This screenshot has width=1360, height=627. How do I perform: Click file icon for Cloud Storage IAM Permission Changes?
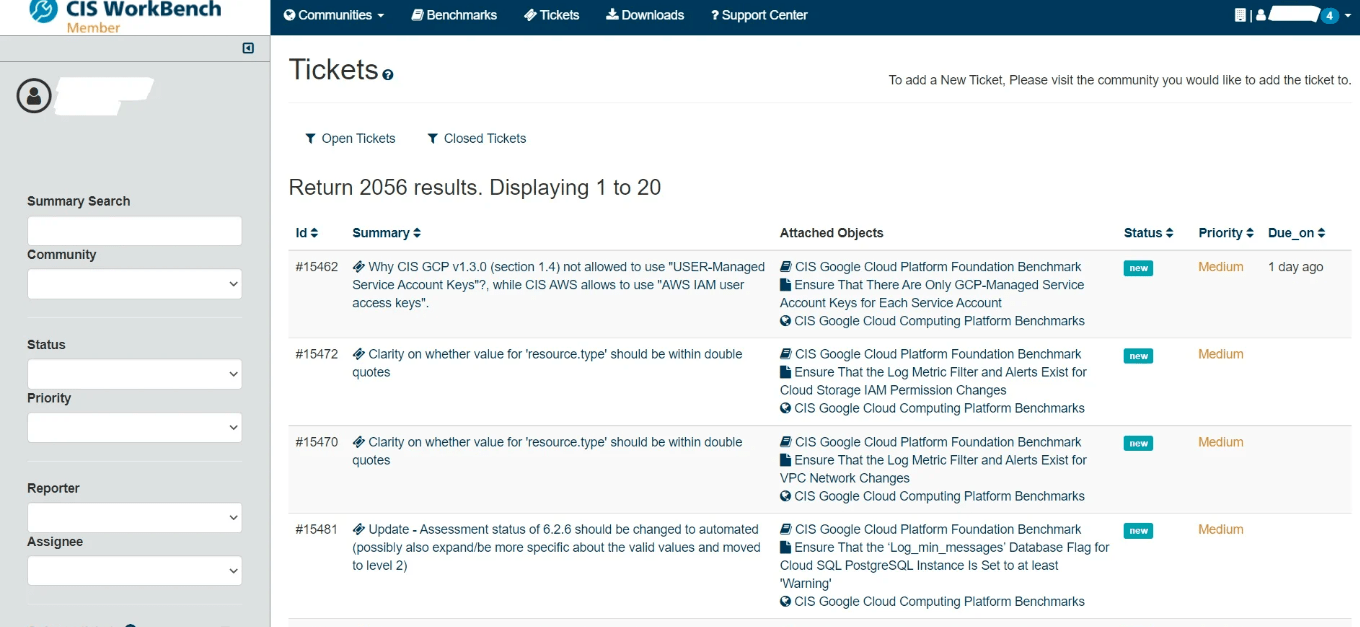pyautogui.click(x=786, y=372)
